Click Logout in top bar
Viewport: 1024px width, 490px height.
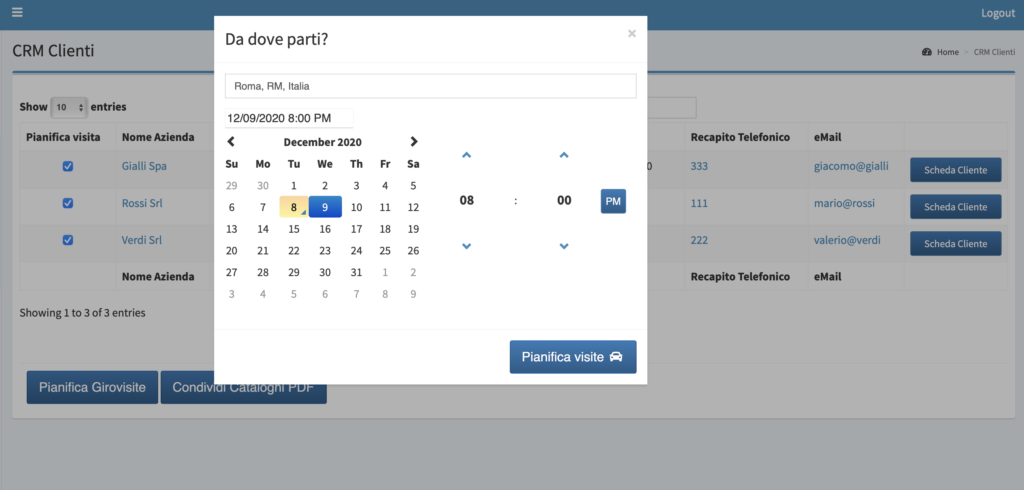click(998, 13)
